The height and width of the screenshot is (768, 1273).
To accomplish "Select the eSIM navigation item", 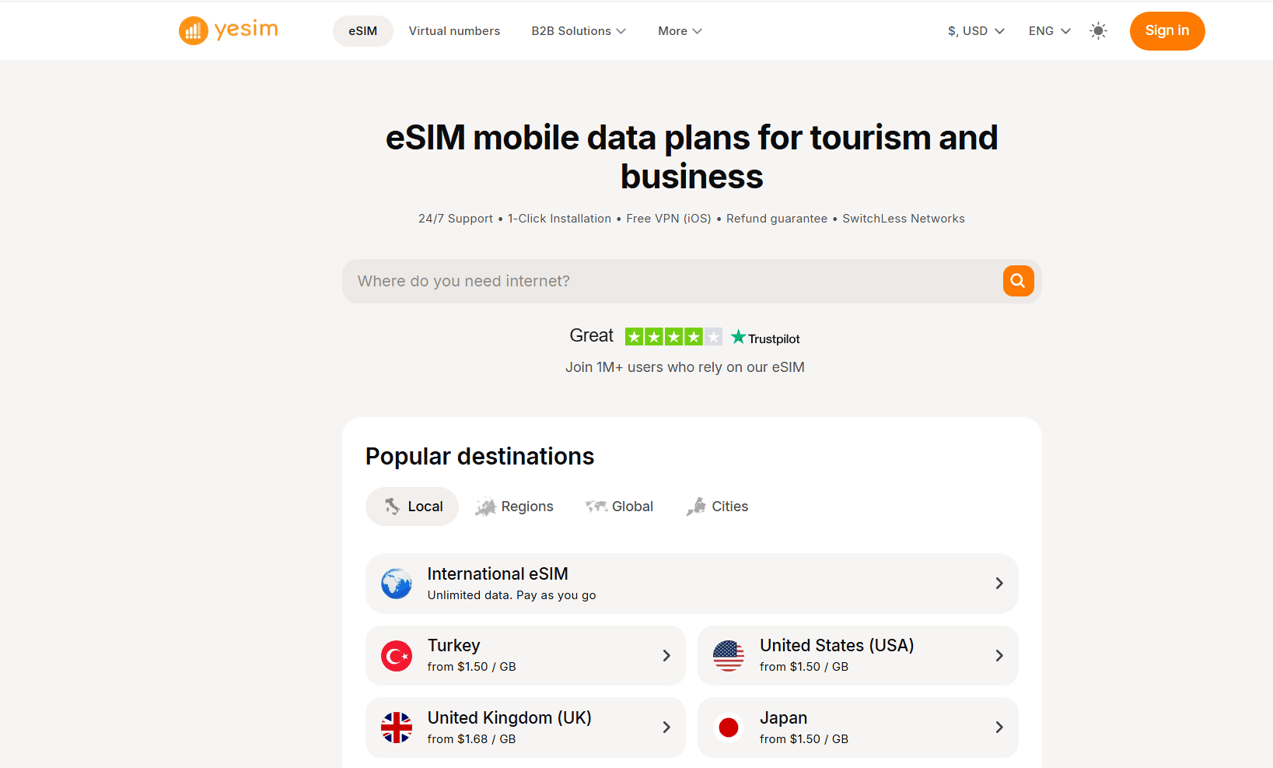I will [x=362, y=31].
